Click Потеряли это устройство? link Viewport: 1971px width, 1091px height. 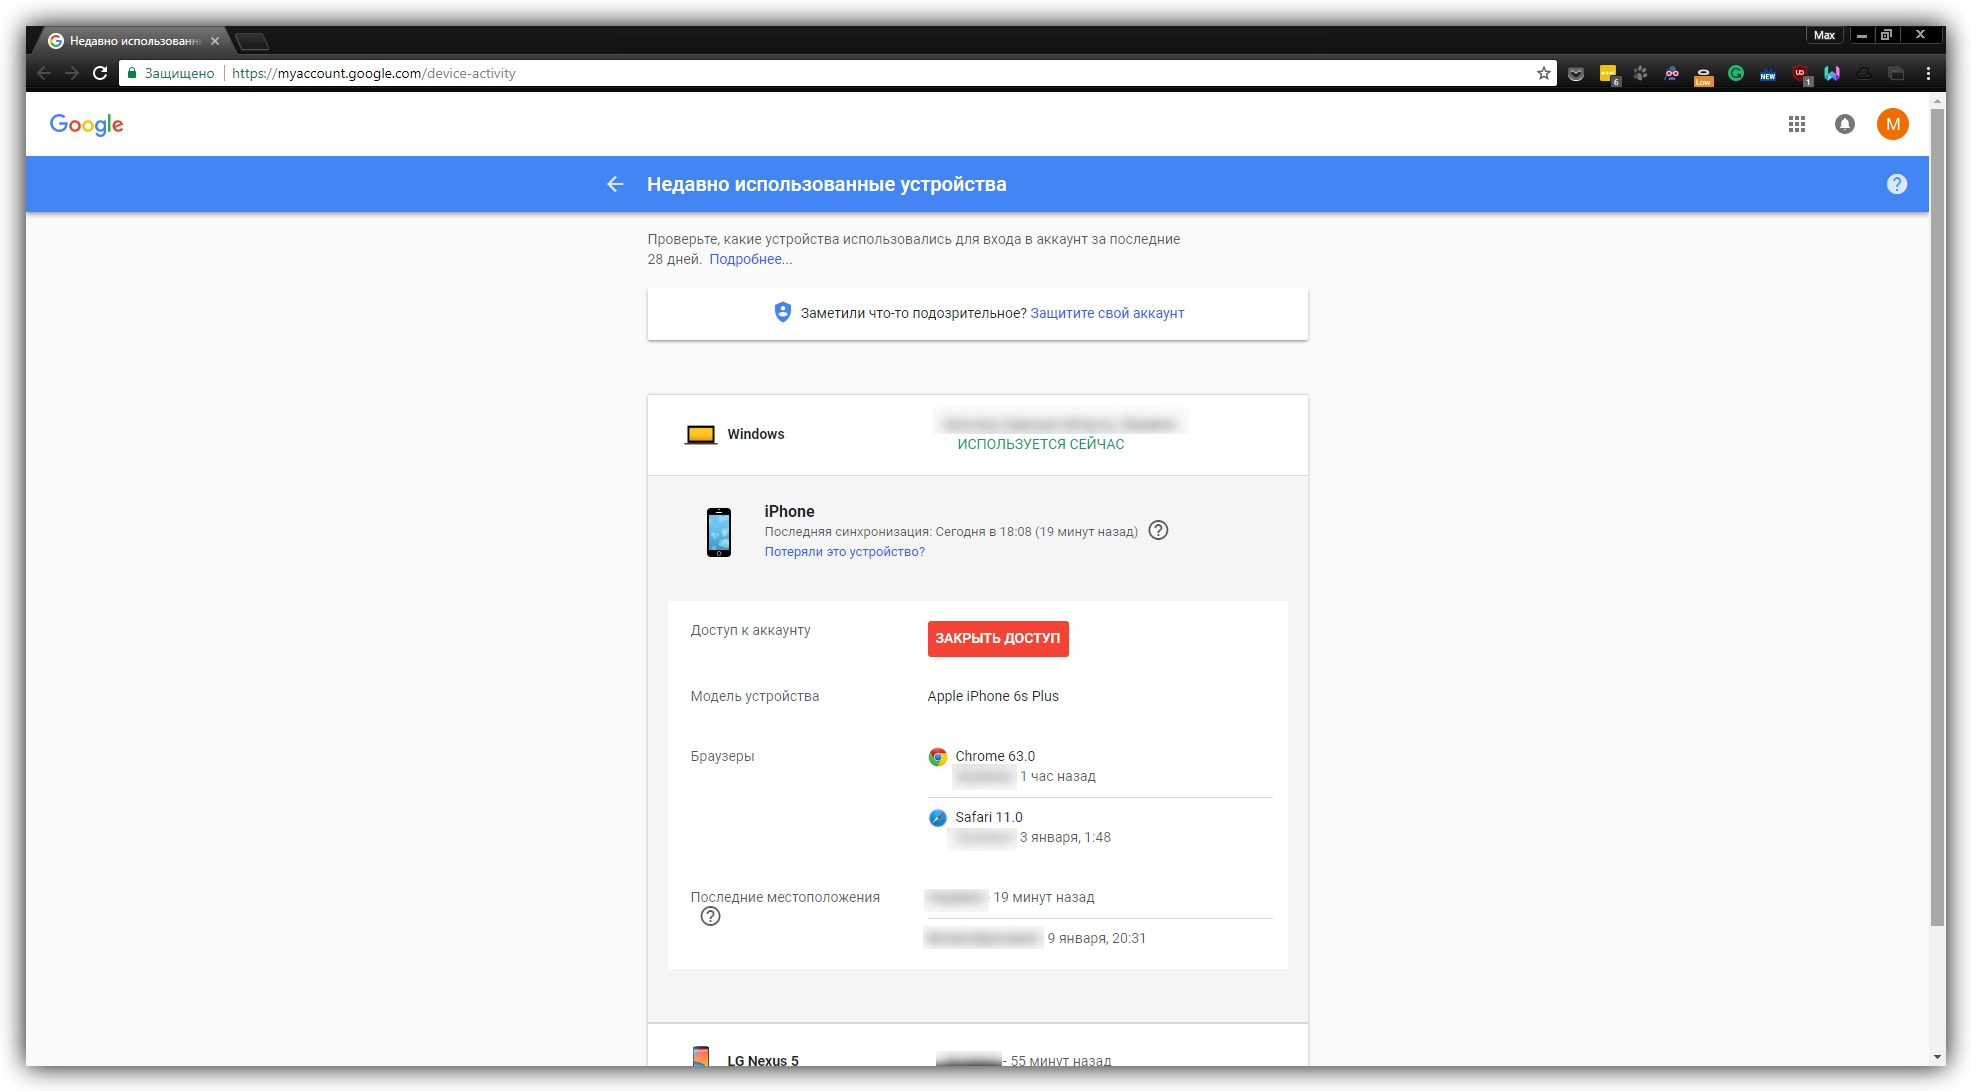point(844,551)
